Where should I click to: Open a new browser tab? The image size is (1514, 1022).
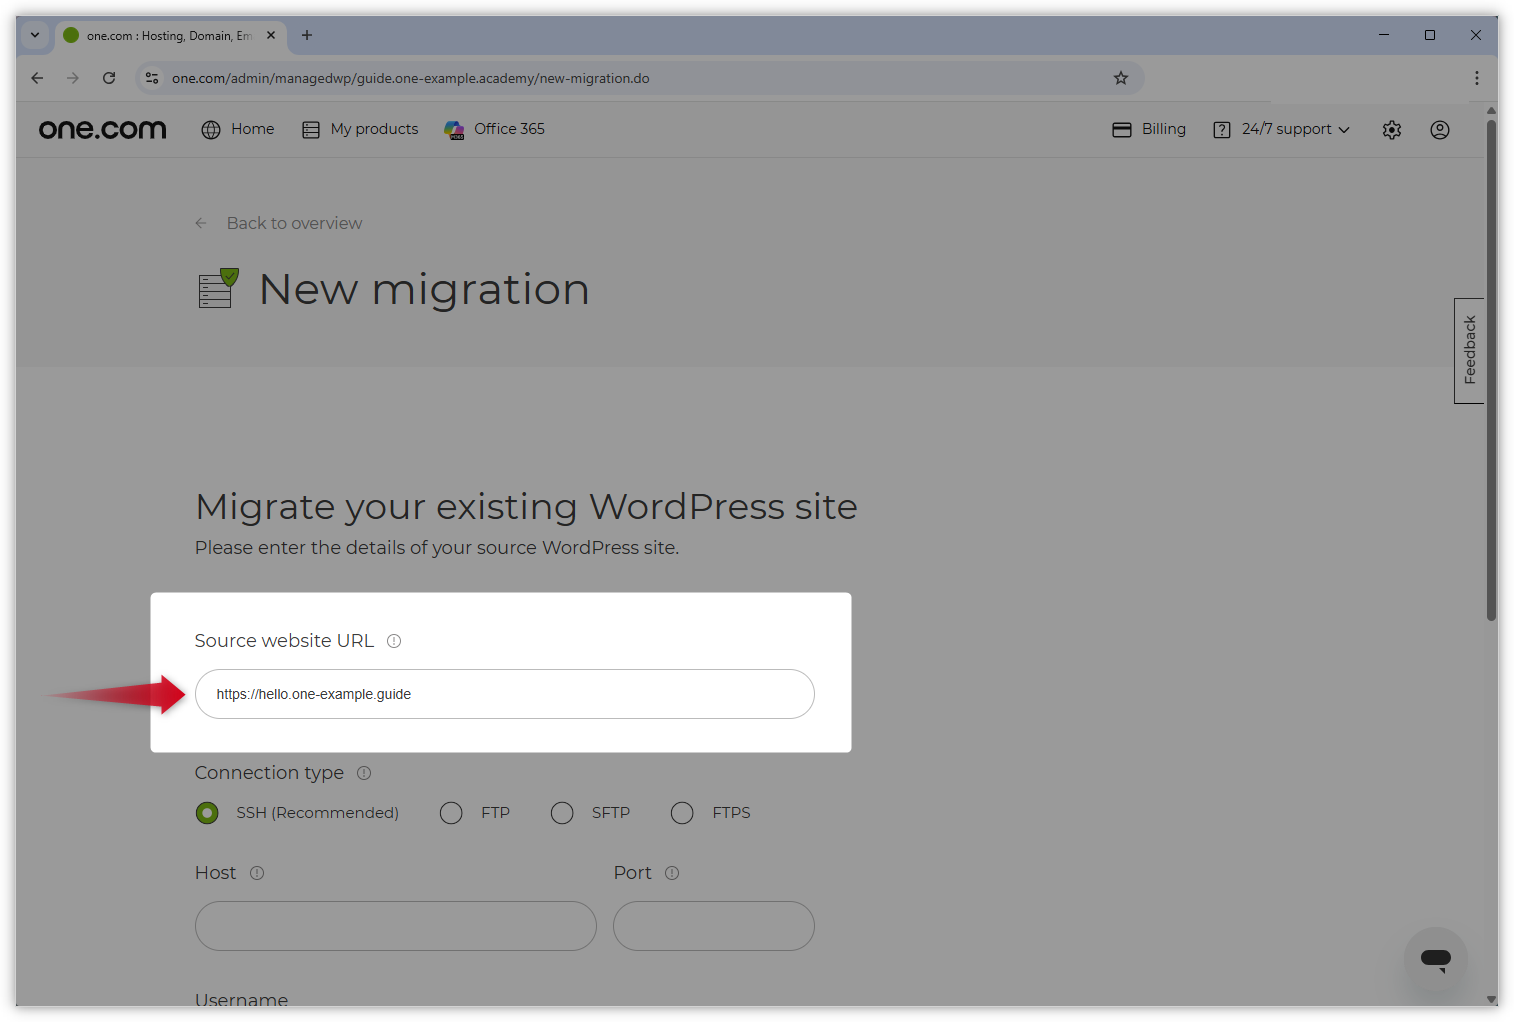[x=307, y=35]
